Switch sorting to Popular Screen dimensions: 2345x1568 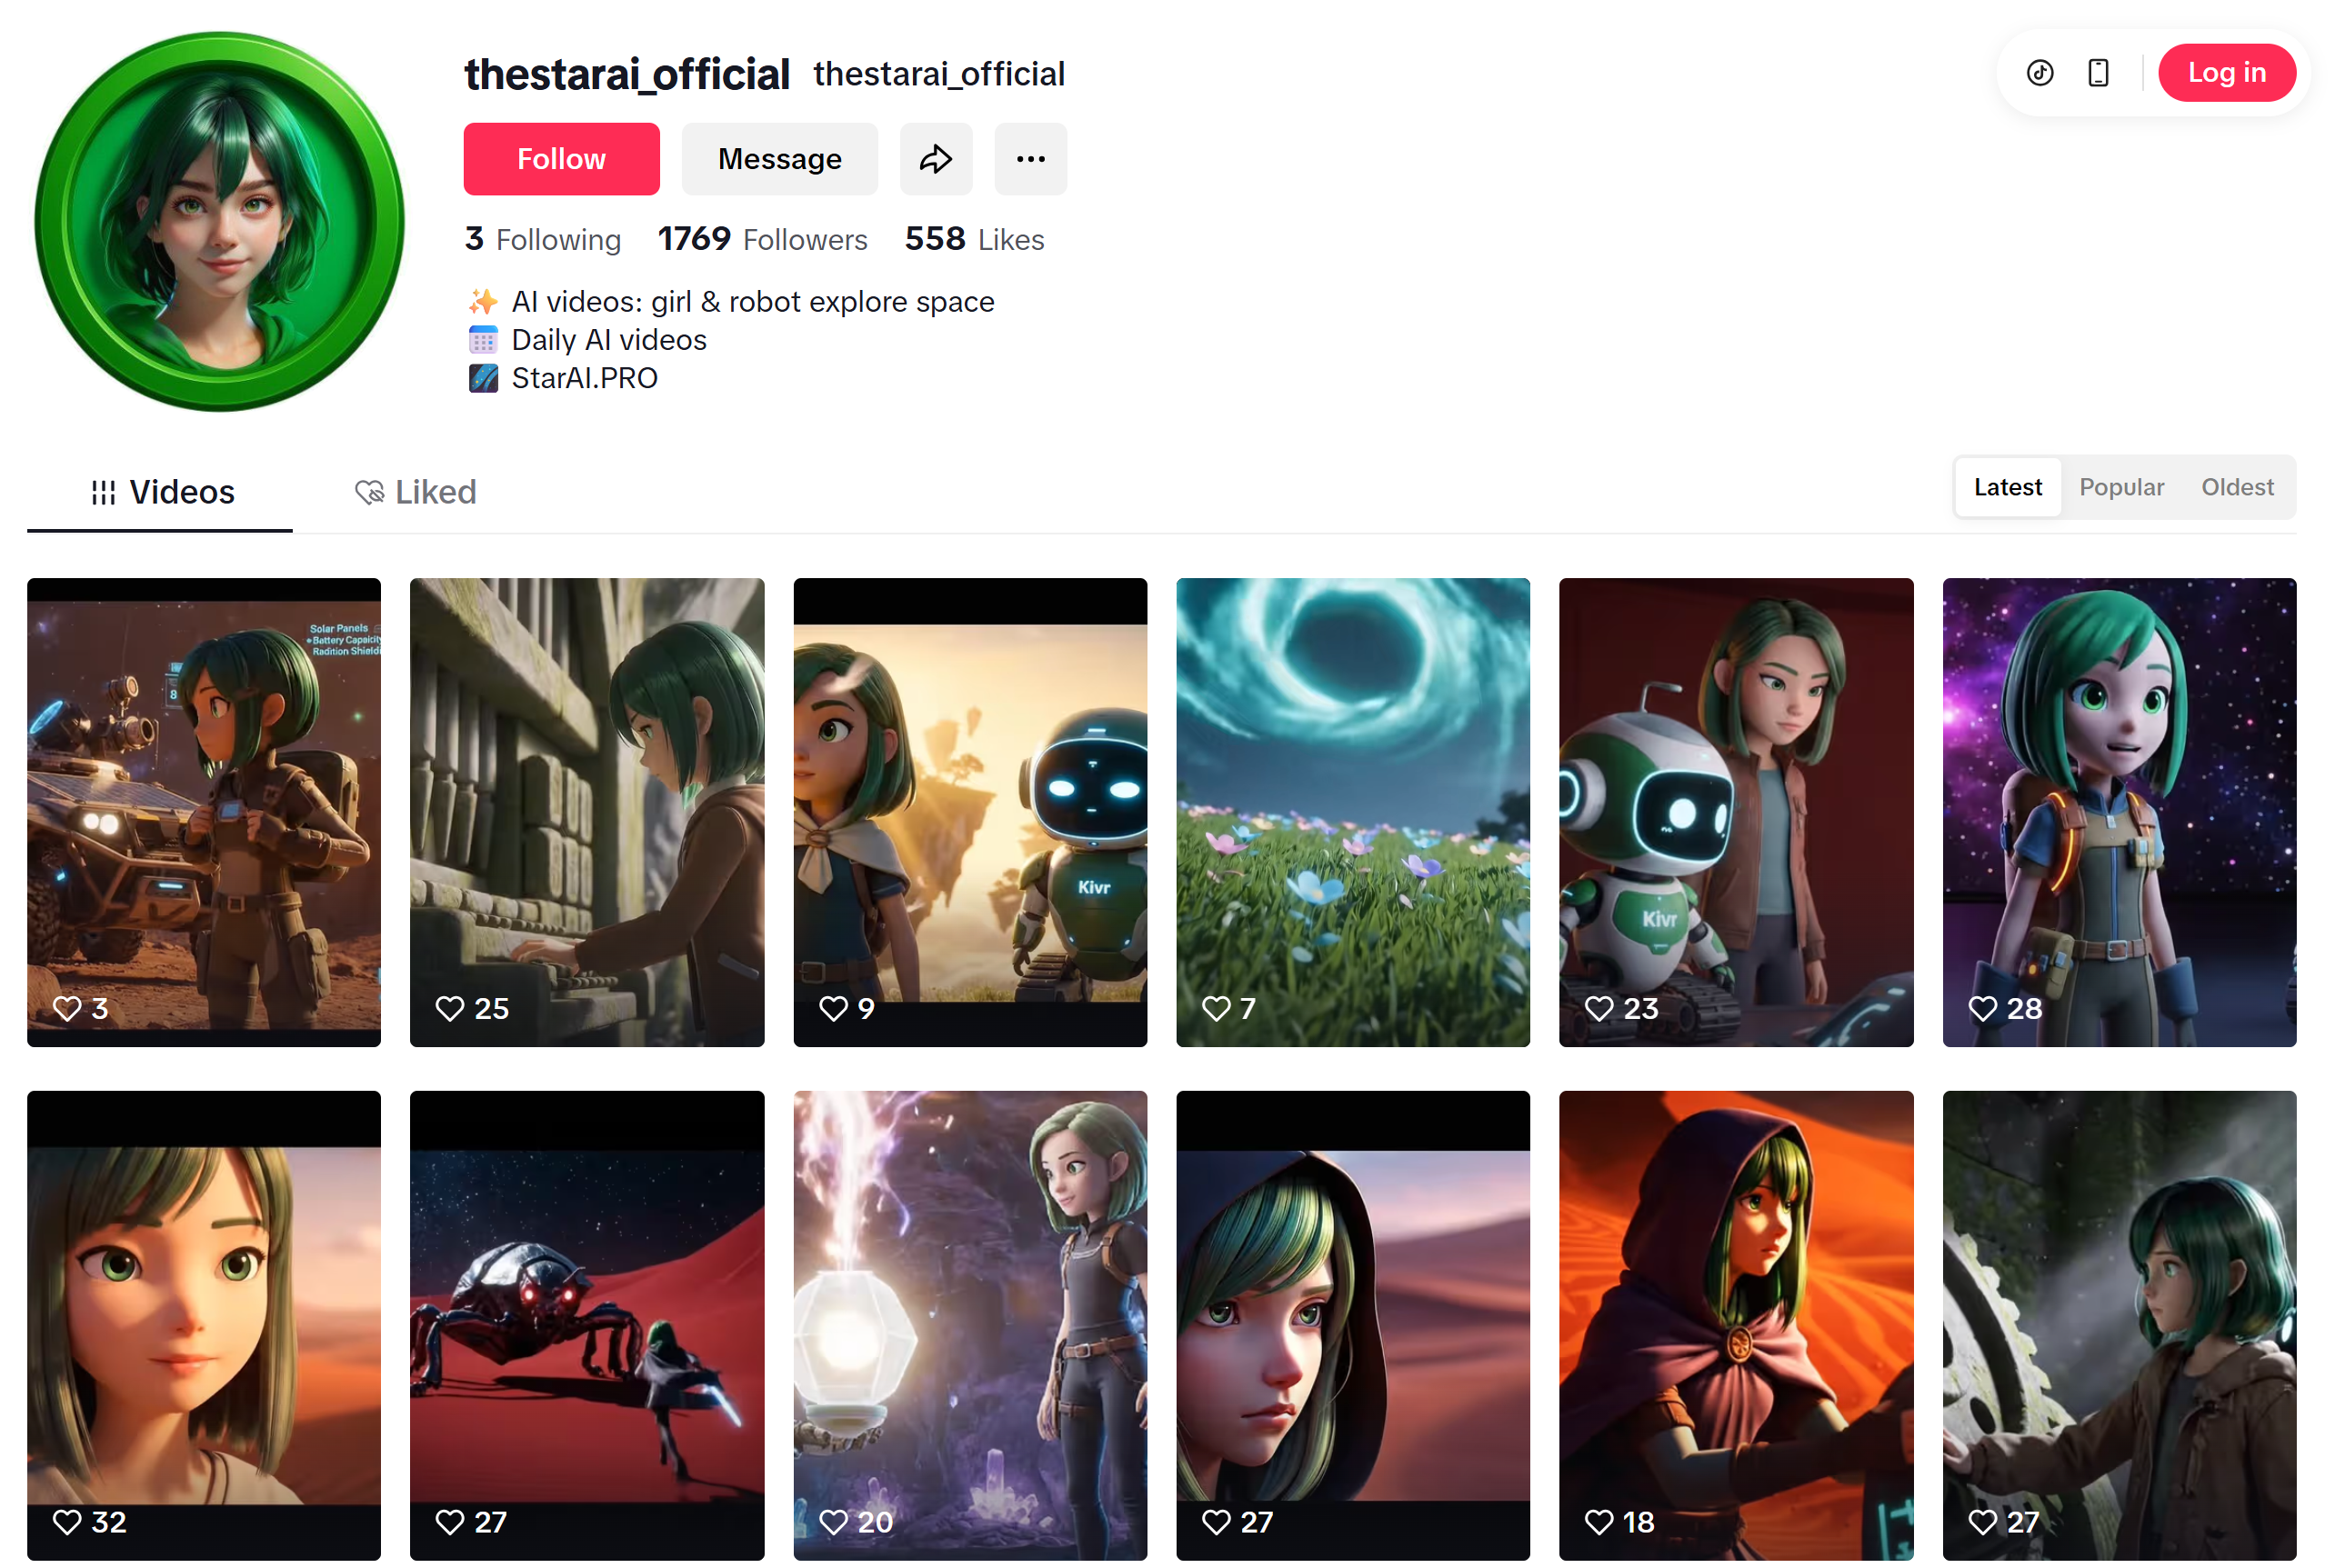[x=2121, y=487]
